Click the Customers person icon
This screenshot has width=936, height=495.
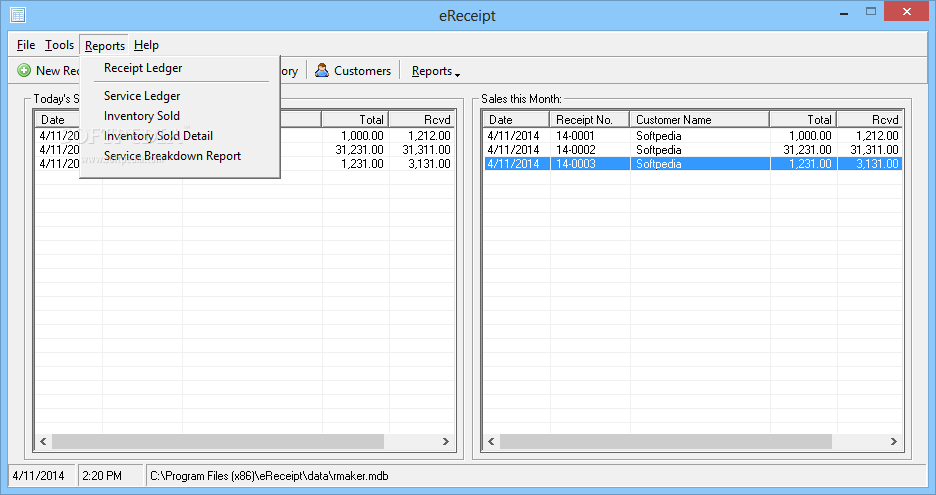point(322,70)
